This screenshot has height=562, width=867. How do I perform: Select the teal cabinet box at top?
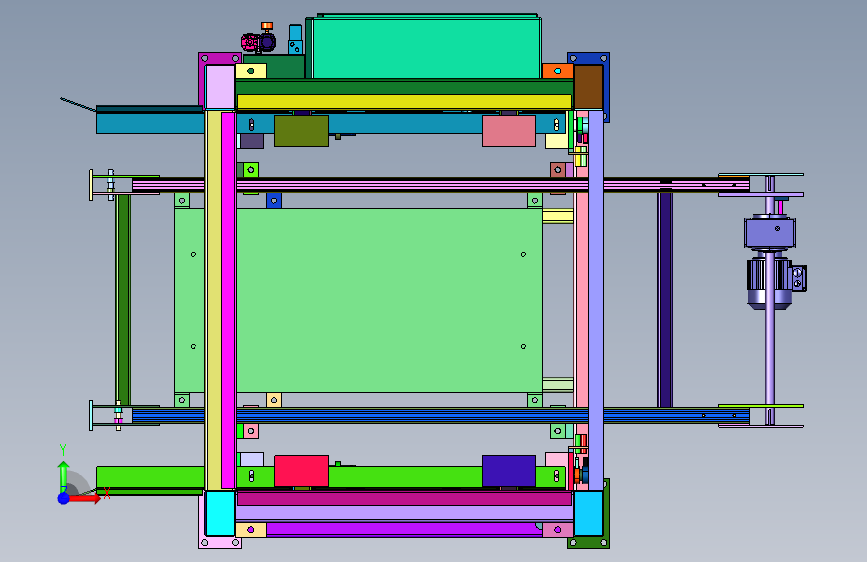coord(426,48)
